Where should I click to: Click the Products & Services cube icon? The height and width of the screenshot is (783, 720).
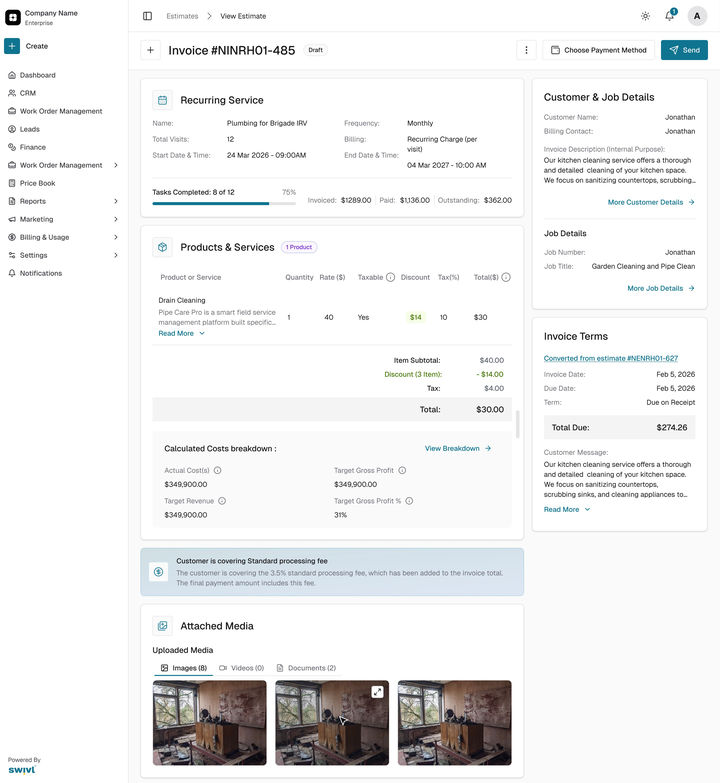tap(162, 247)
